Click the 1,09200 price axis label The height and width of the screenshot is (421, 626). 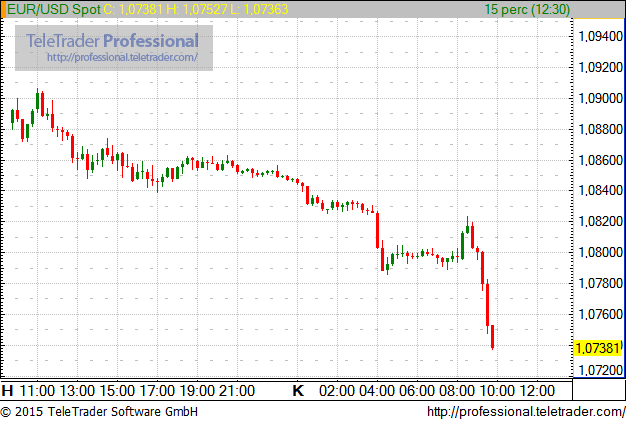tap(600, 67)
